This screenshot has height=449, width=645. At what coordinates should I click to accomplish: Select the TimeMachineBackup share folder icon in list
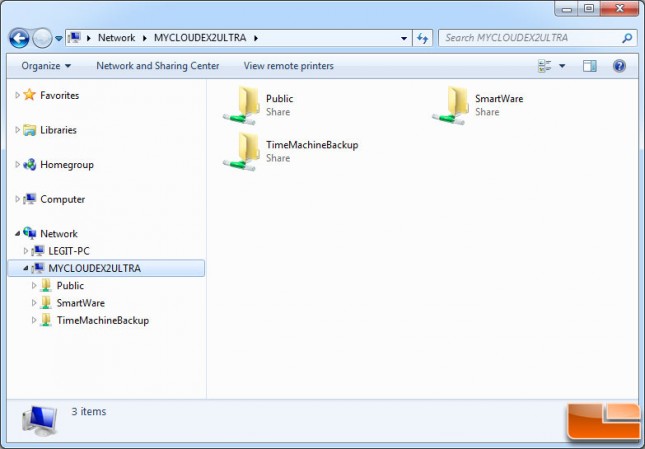point(242,151)
